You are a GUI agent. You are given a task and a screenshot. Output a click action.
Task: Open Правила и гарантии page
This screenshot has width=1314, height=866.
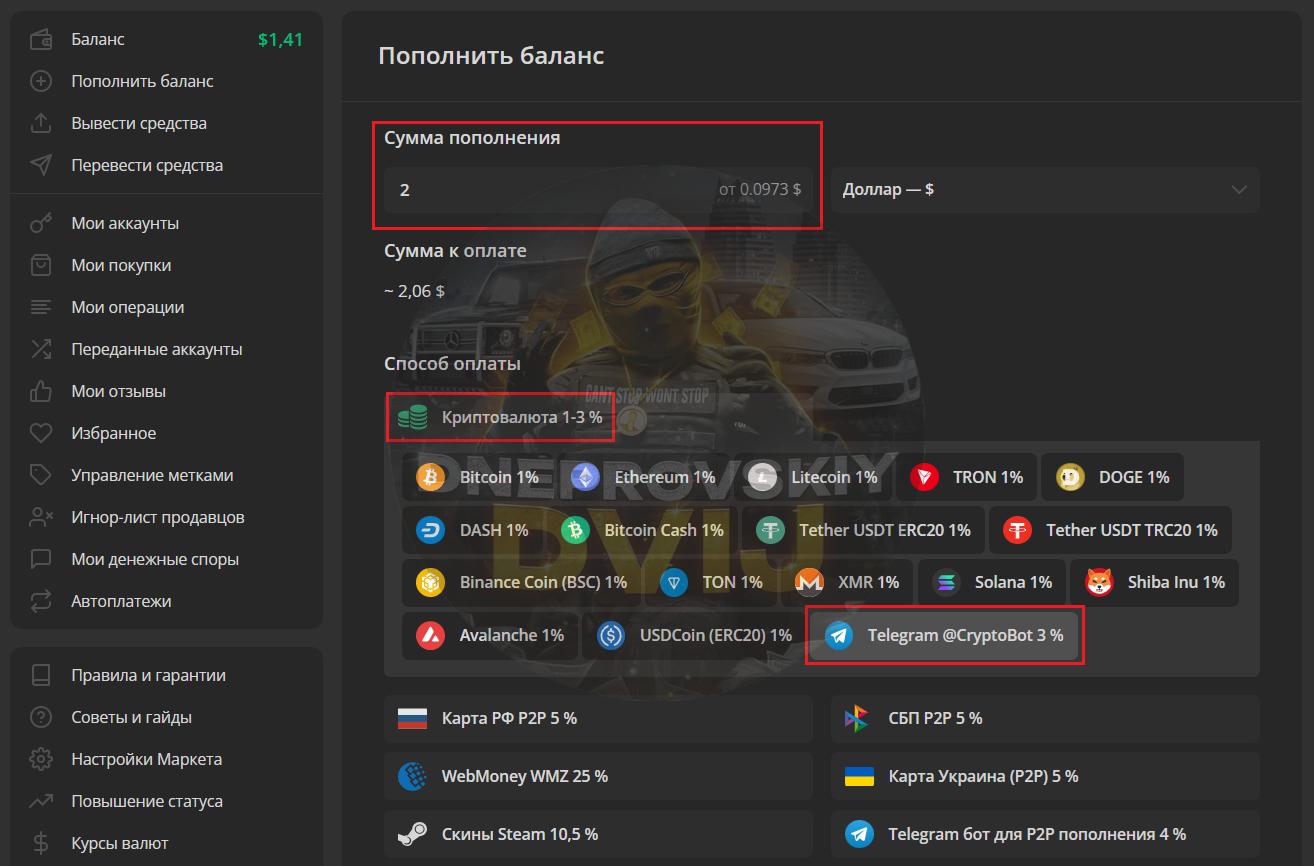pyautogui.click(x=149, y=676)
